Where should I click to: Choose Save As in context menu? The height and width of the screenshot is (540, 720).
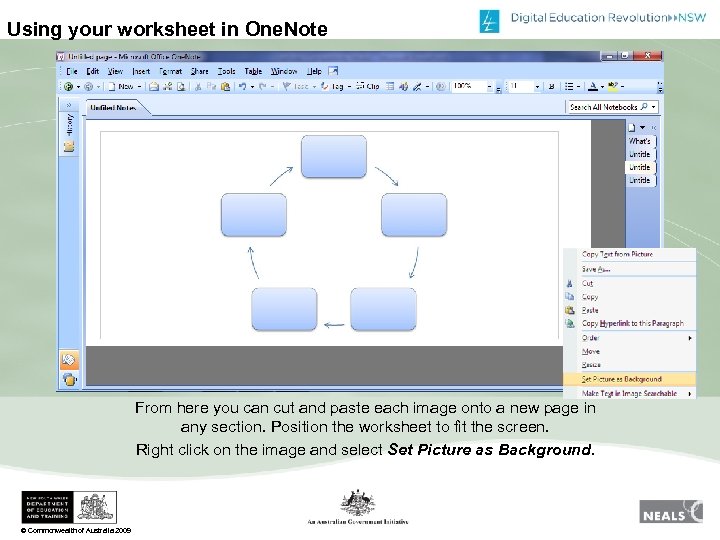point(630,269)
